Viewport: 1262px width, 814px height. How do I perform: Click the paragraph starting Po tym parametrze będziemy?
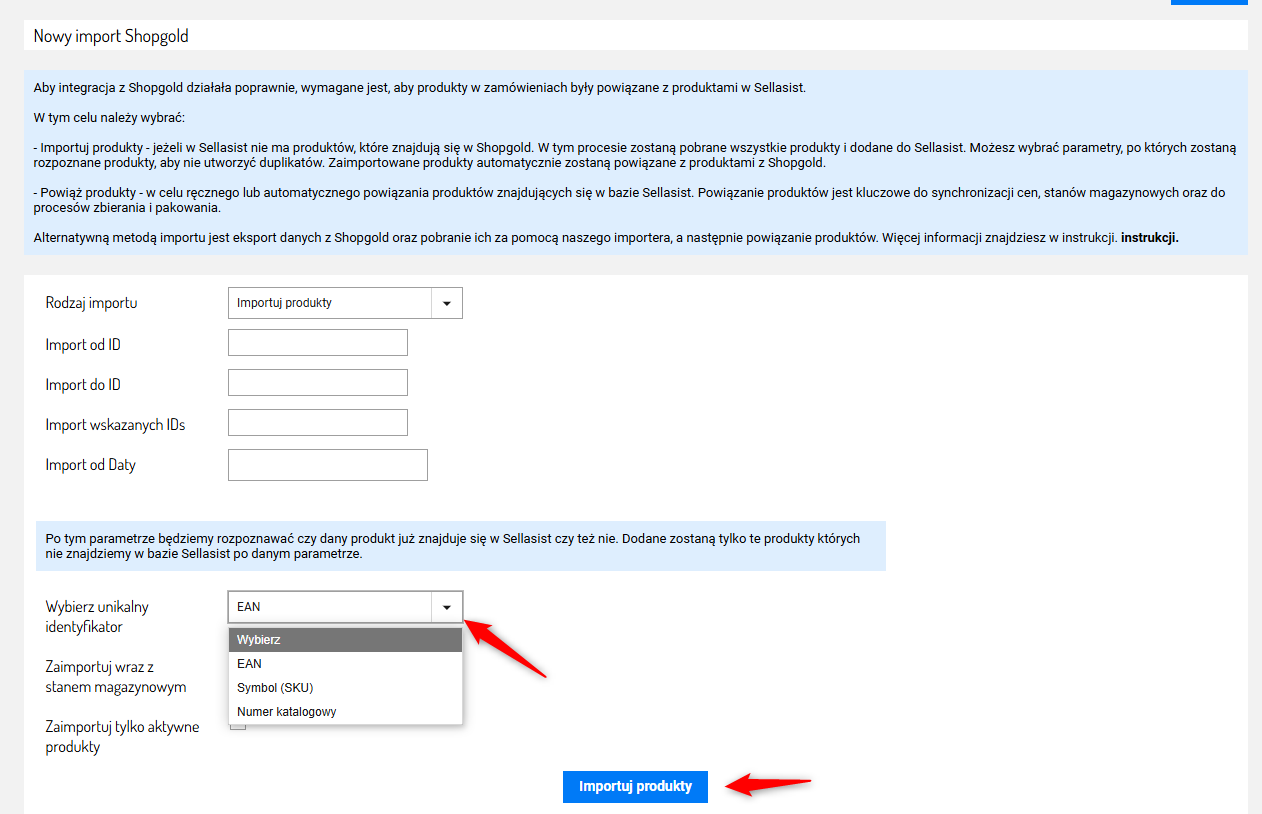453,546
